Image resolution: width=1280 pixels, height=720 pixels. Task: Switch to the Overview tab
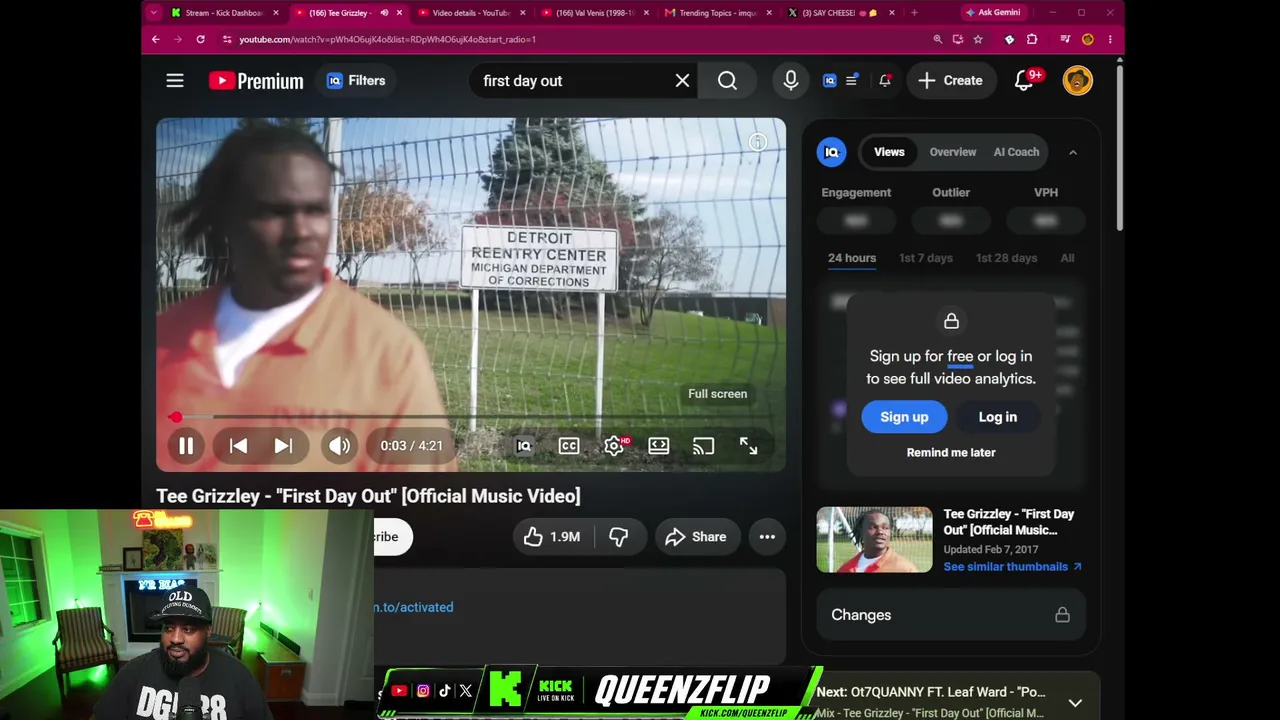(x=953, y=152)
